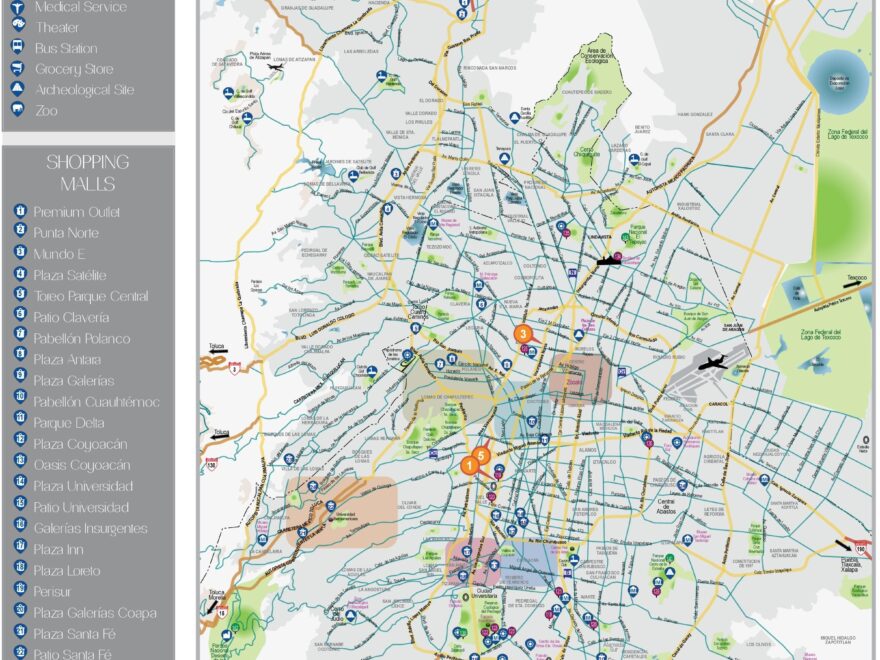Click the Grocery Store legend icon
The image size is (880, 660).
click(x=17, y=69)
